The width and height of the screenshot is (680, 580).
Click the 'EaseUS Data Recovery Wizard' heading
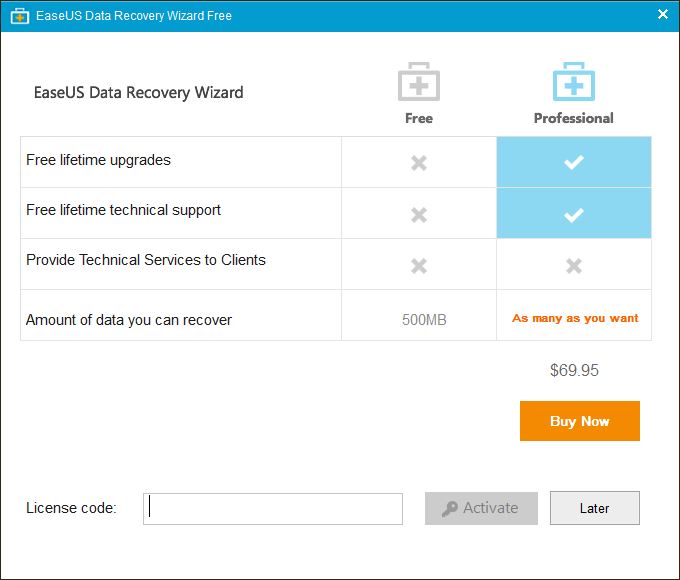point(138,93)
